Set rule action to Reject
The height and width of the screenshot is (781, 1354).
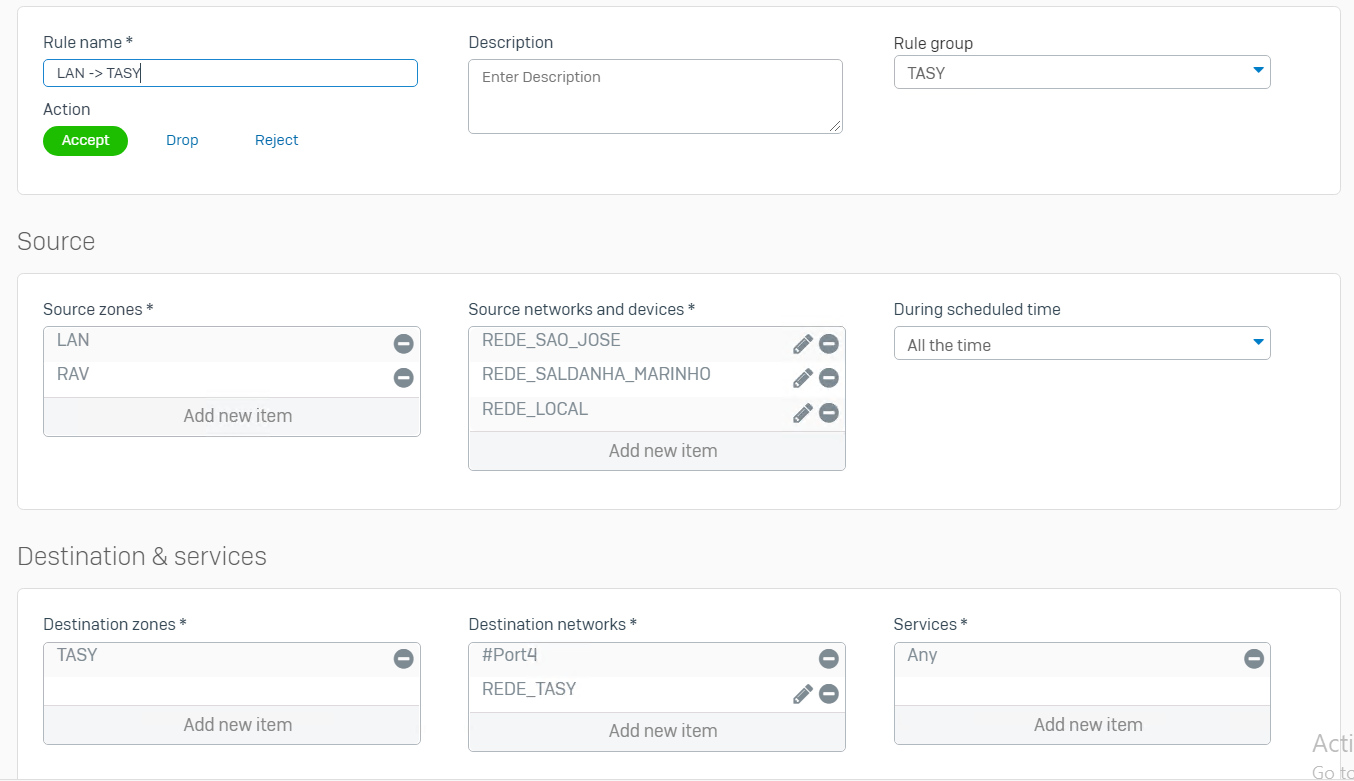click(276, 141)
